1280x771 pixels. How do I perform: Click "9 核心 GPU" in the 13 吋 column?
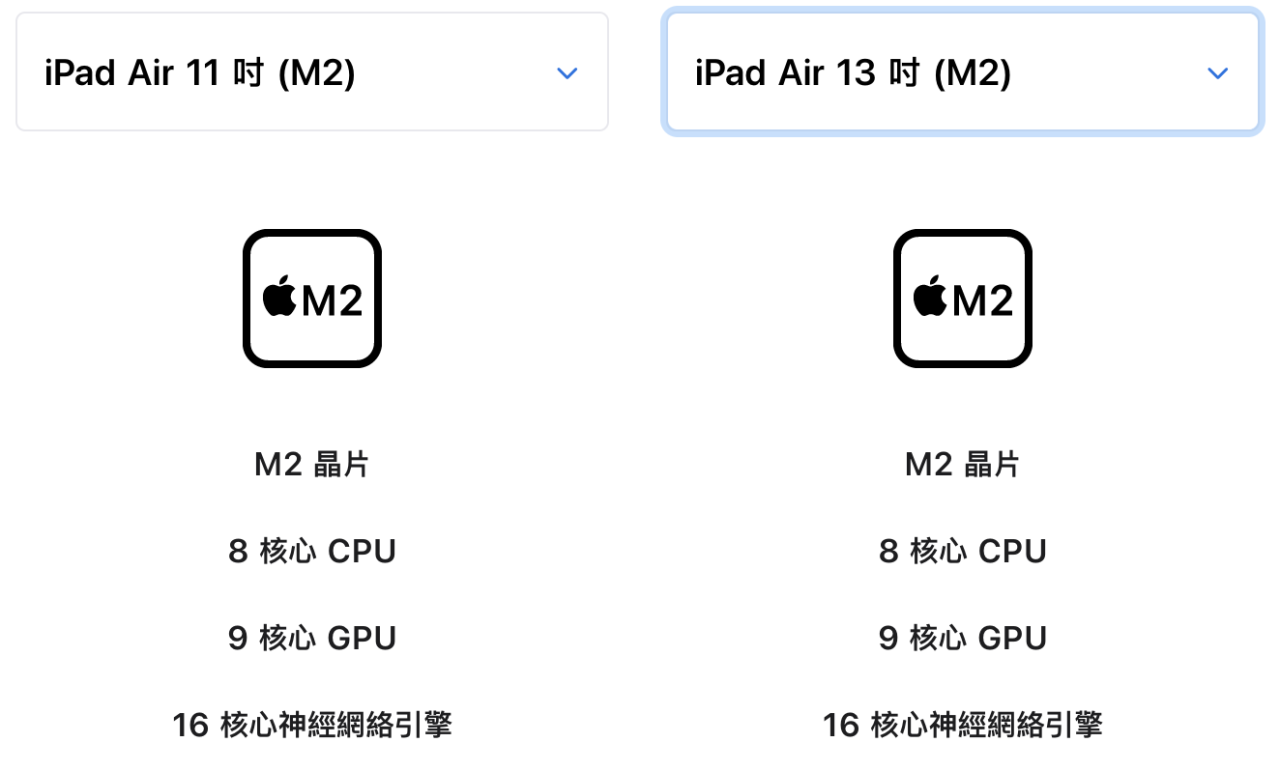[x=962, y=638]
